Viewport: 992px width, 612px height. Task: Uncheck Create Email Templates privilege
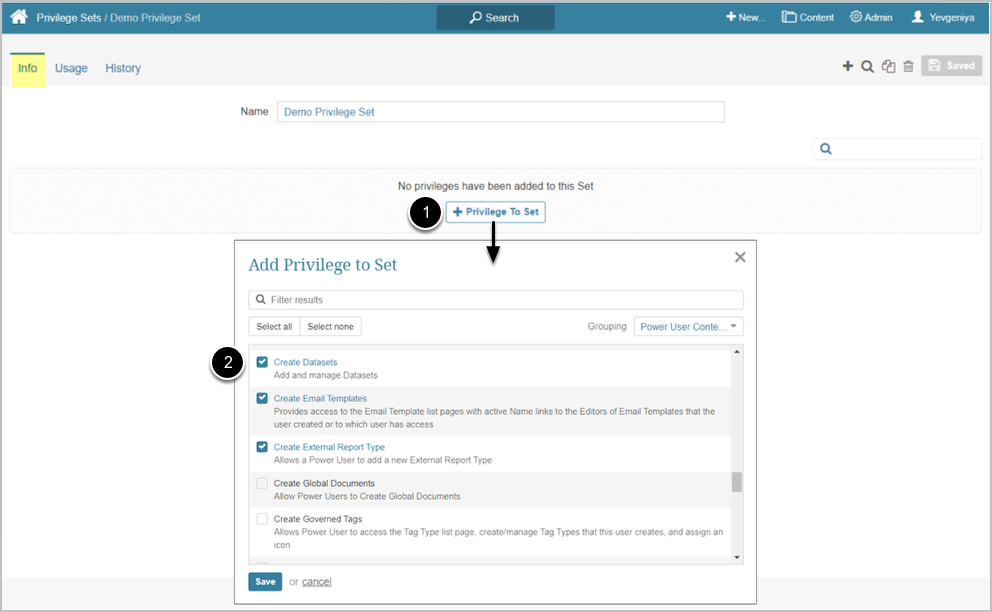point(262,398)
